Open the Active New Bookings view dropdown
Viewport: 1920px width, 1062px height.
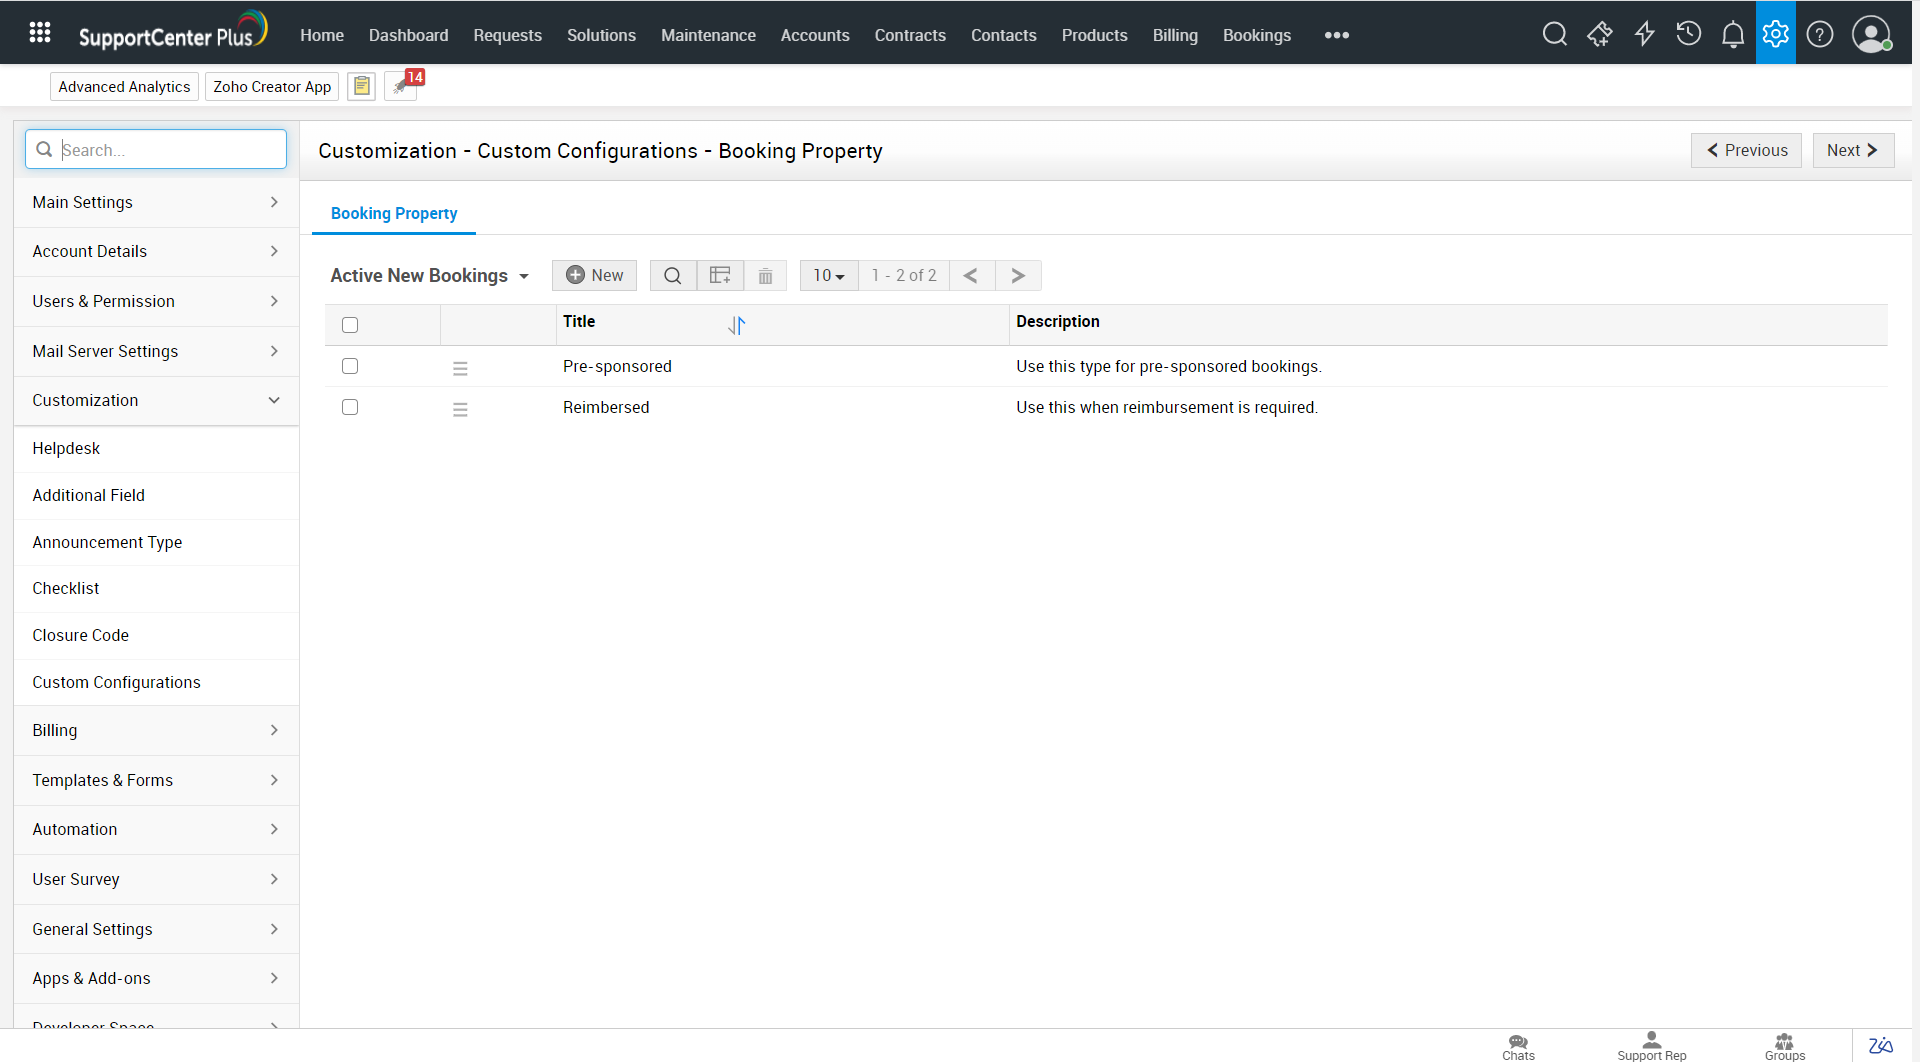coord(429,276)
